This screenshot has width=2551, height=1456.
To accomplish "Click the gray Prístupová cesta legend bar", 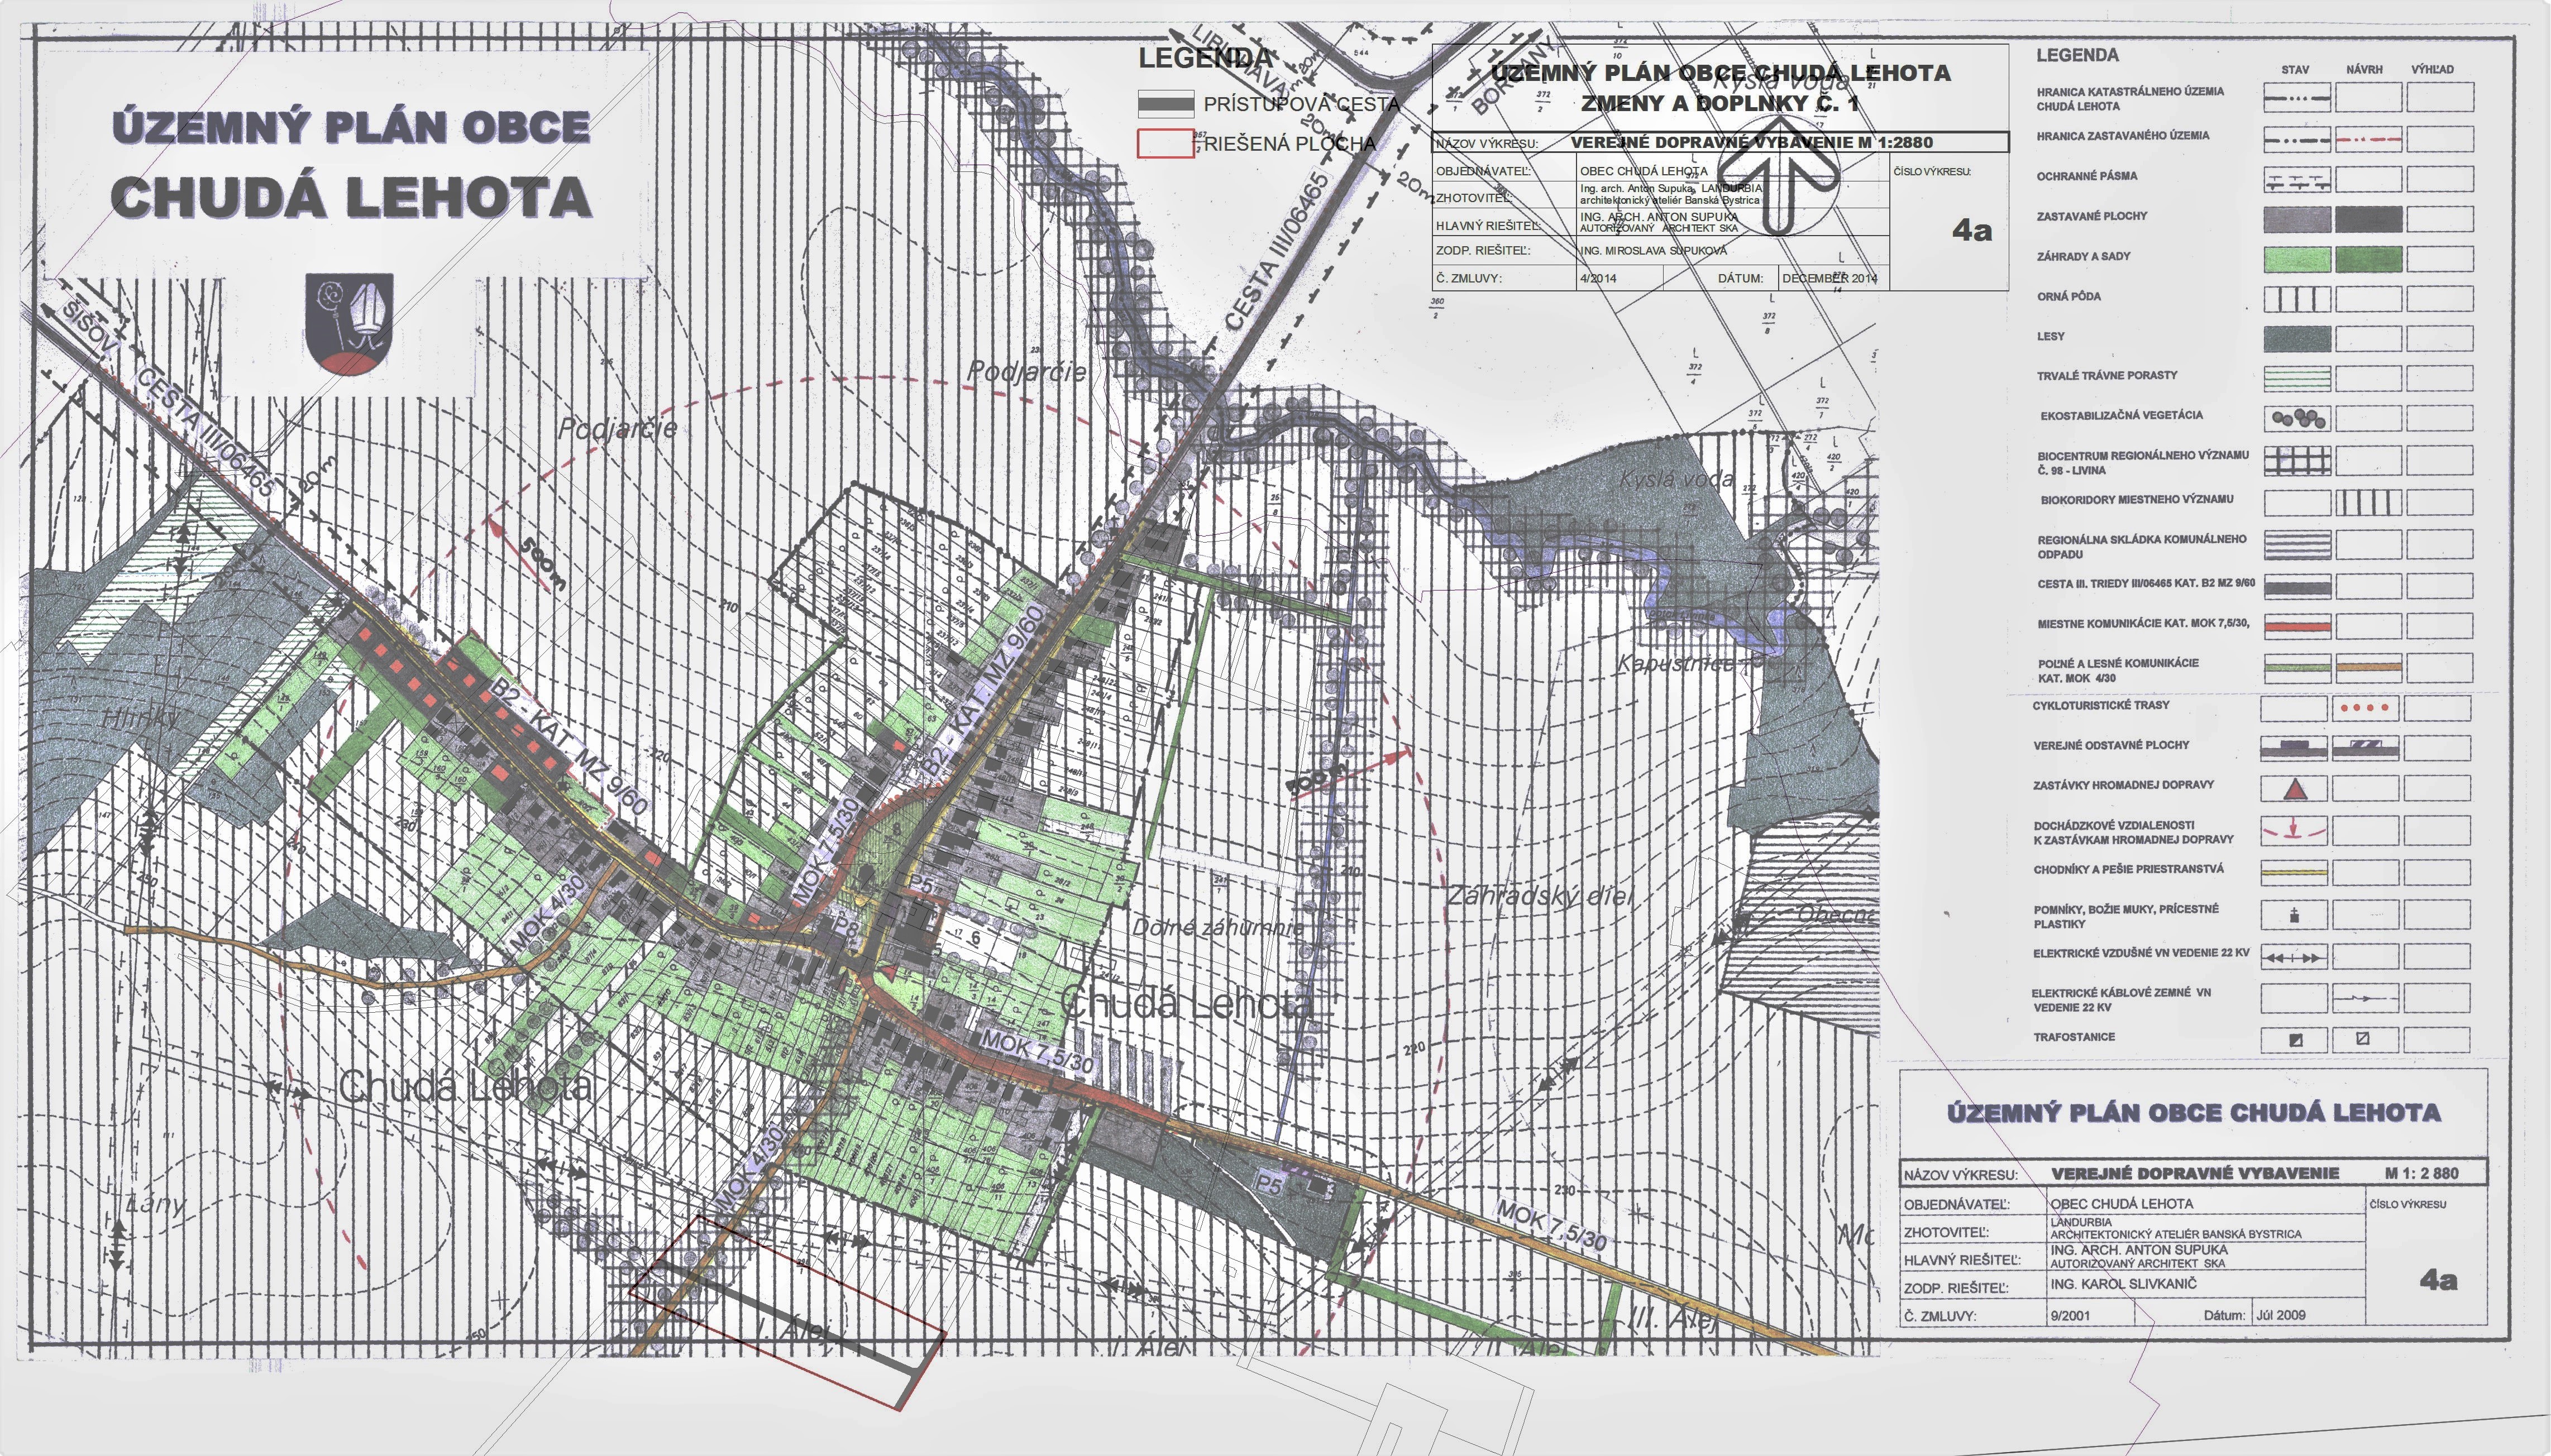I will coord(1165,103).
